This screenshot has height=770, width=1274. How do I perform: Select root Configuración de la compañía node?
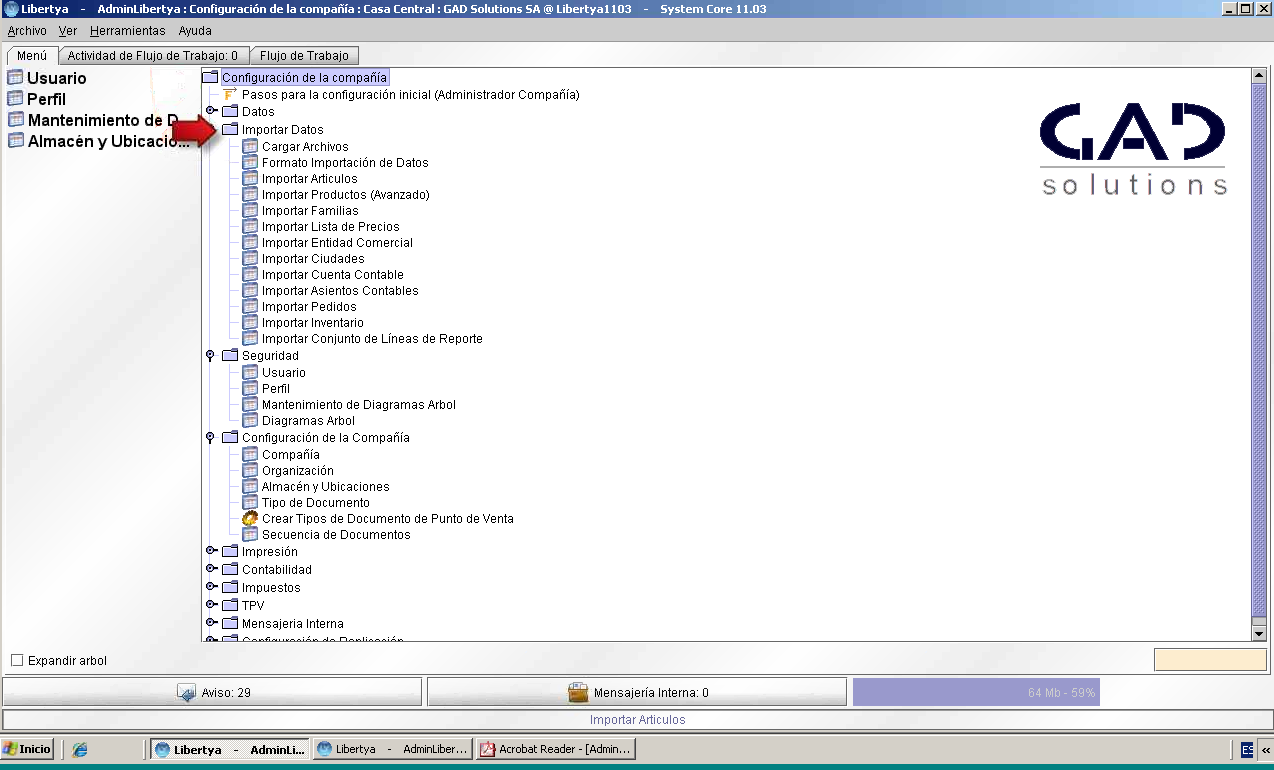(304, 77)
